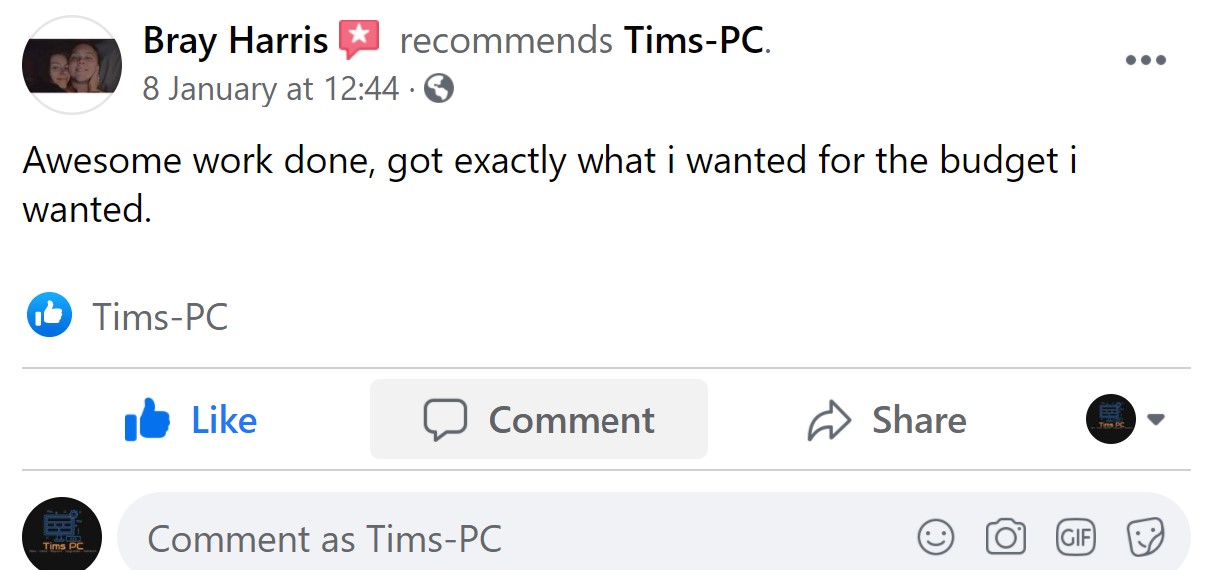
Task: Expand the comment-as dropdown arrow
Action: tap(1156, 420)
